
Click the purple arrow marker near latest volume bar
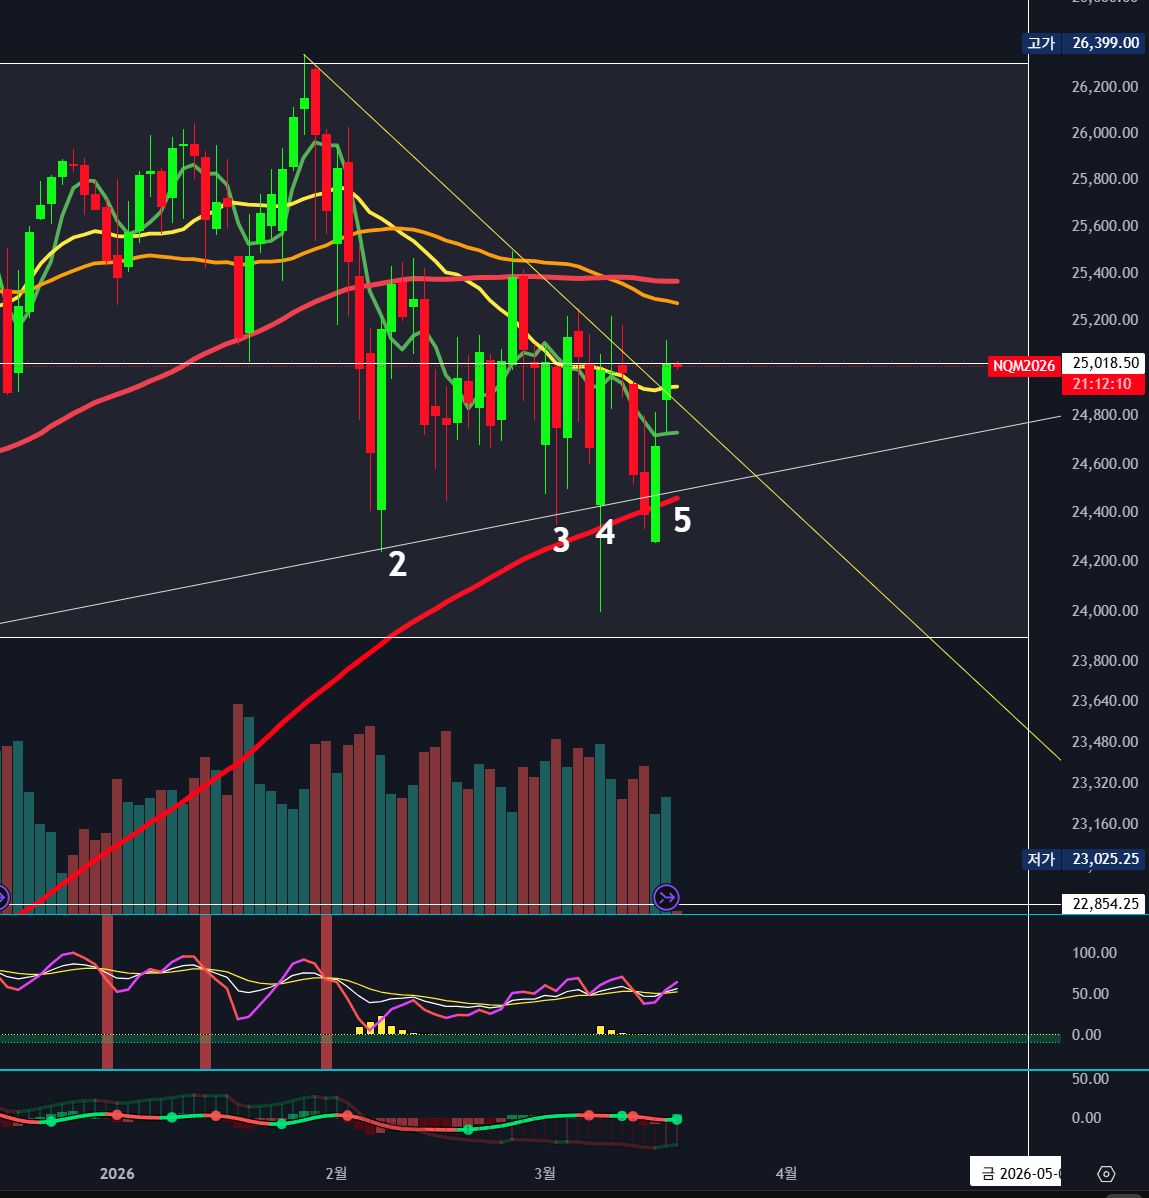(666, 897)
